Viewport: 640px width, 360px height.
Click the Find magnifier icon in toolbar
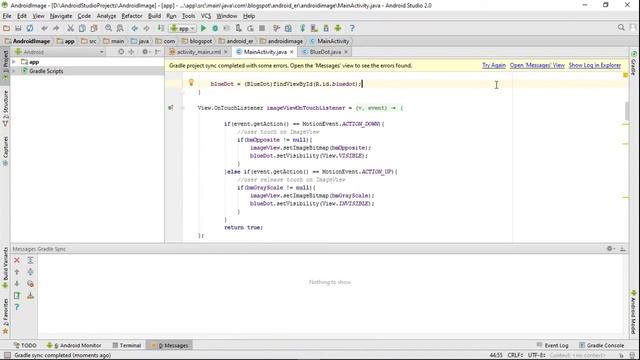(x=108, y=28)
